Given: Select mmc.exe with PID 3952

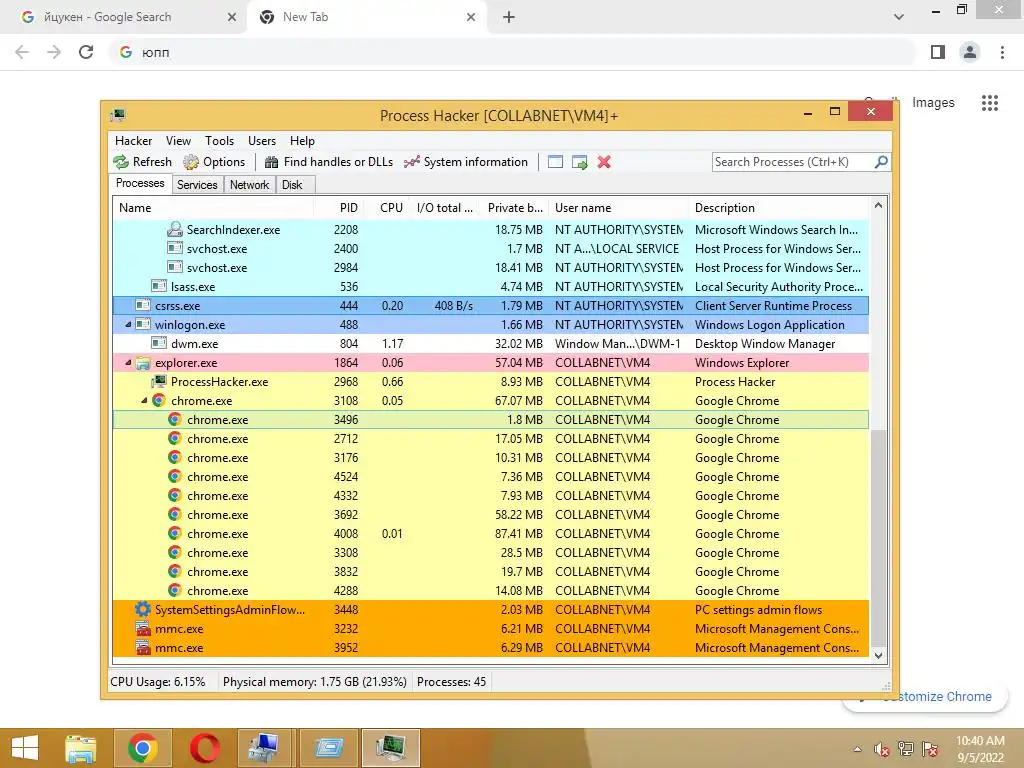Looking at the screenshot, I should 490,648.
